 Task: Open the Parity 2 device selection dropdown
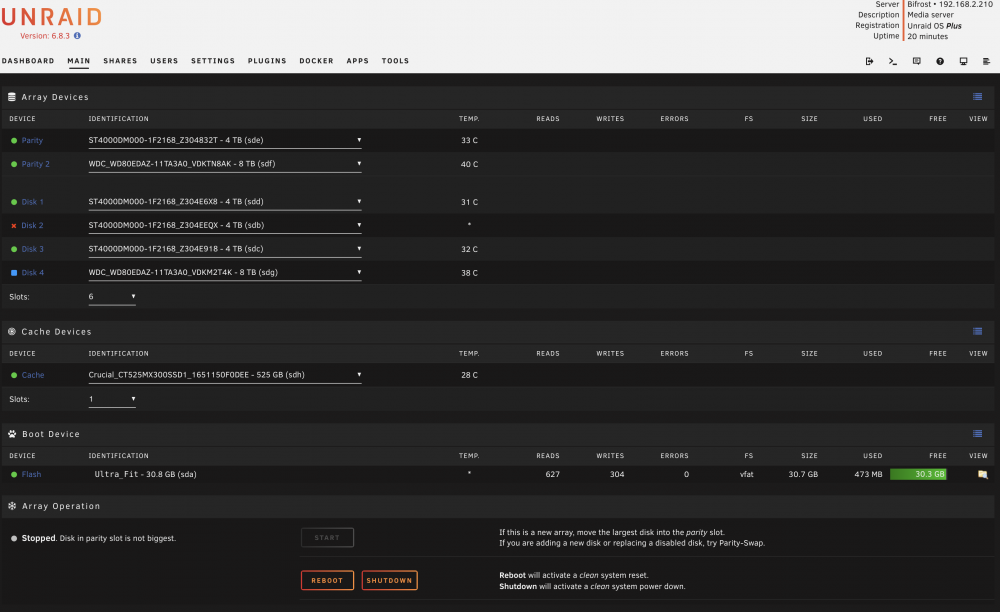(x=224, y=164)
